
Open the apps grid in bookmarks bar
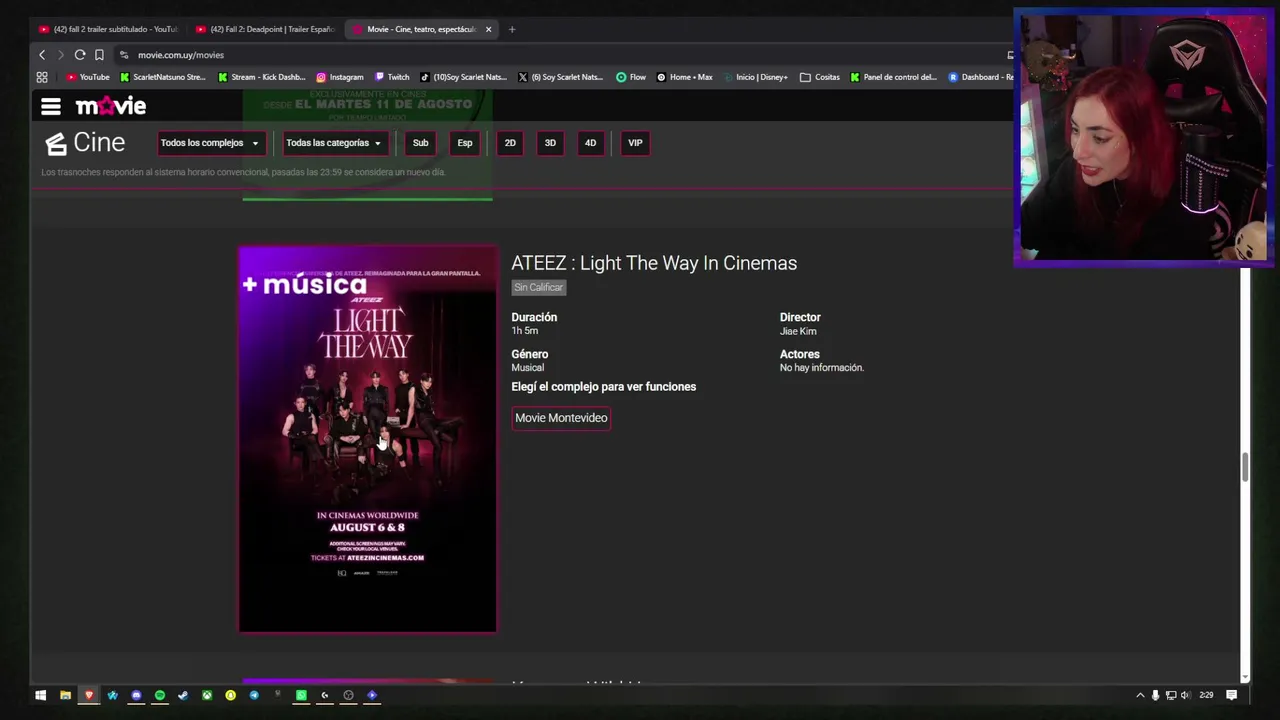(x=42, y=77)
